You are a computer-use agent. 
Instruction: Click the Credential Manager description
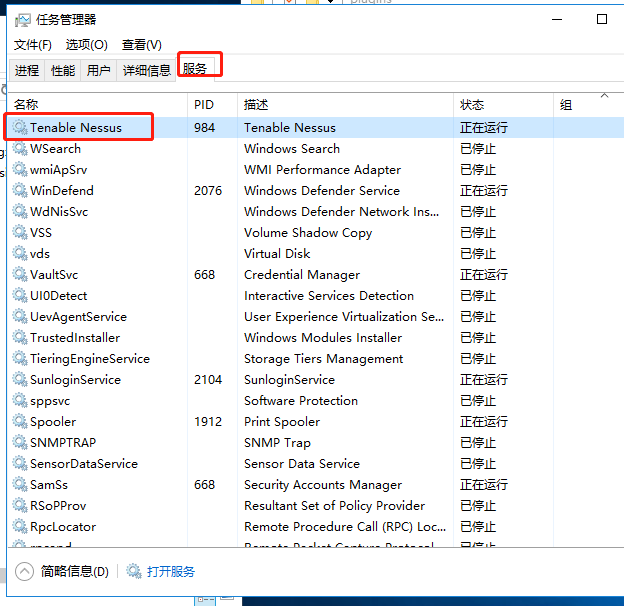pyautogui.click(x=302, y=275)
